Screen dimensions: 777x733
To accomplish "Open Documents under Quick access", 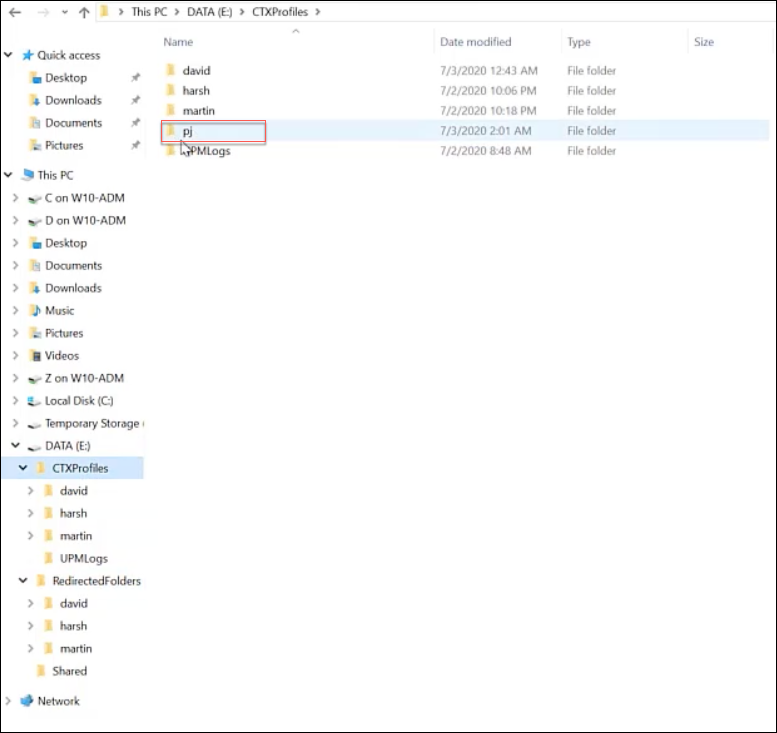I will (73, 123).
